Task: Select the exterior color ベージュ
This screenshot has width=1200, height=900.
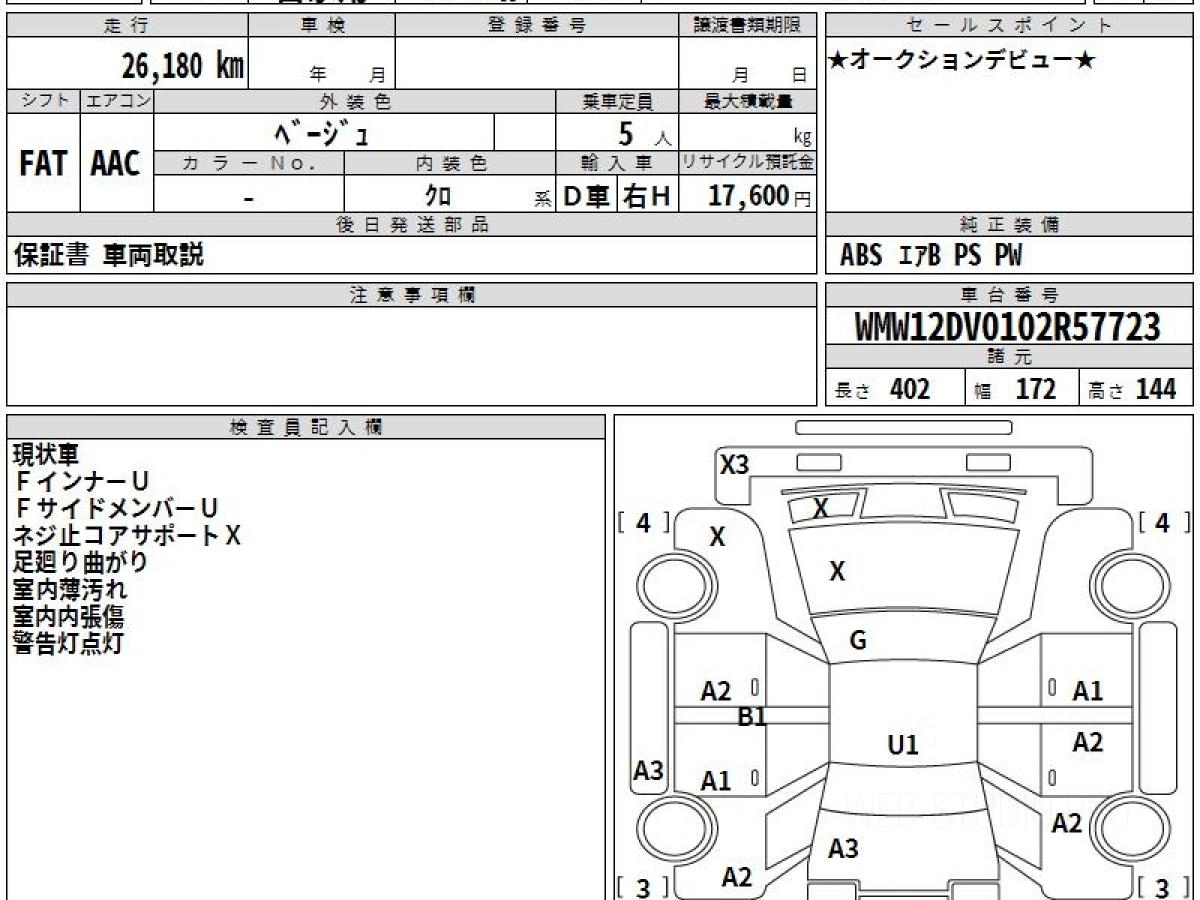Action: click(323, 132)
